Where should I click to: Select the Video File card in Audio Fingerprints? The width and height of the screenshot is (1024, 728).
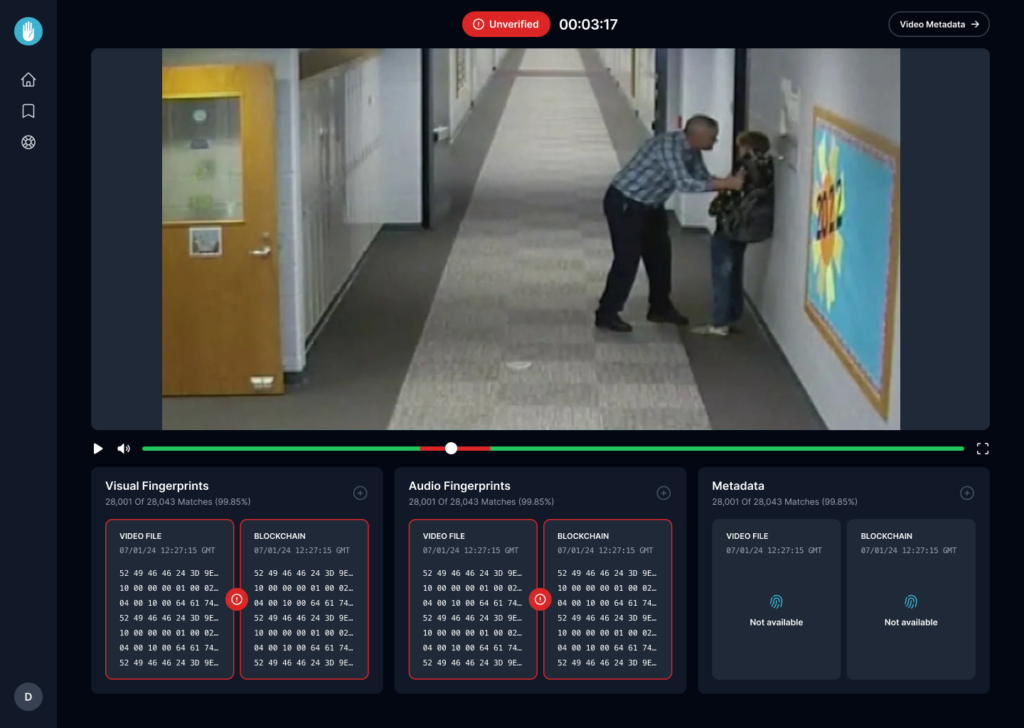click(x=473, y=599)
